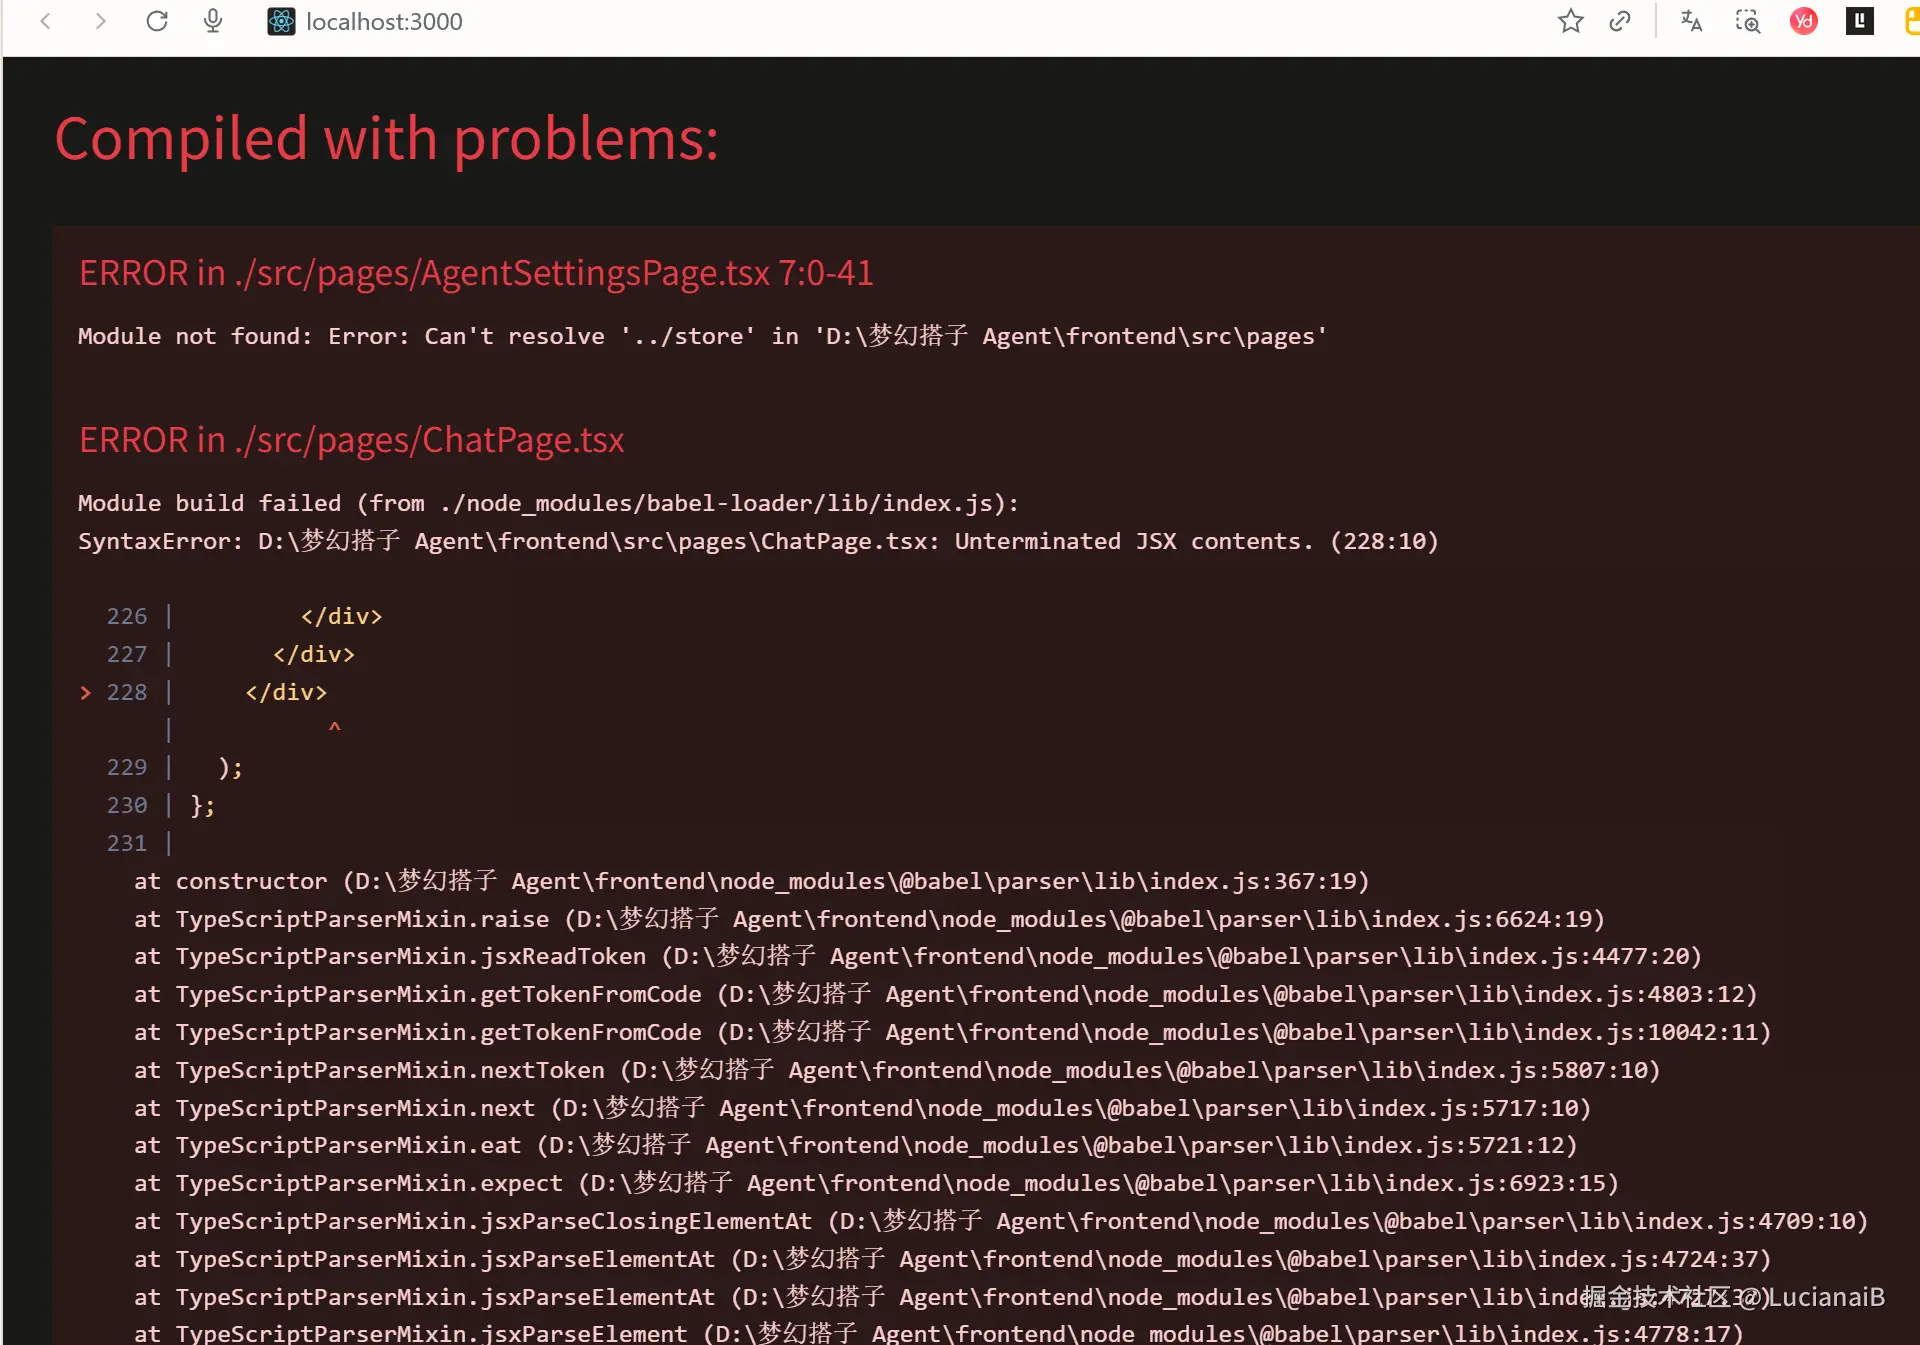
Task: Click the localhost:3000 address field
Action: [384, 21]
